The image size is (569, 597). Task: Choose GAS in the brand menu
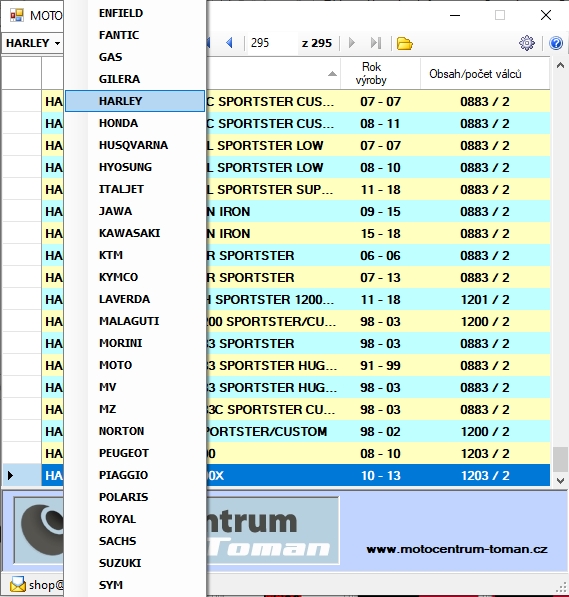coord(135,57)
